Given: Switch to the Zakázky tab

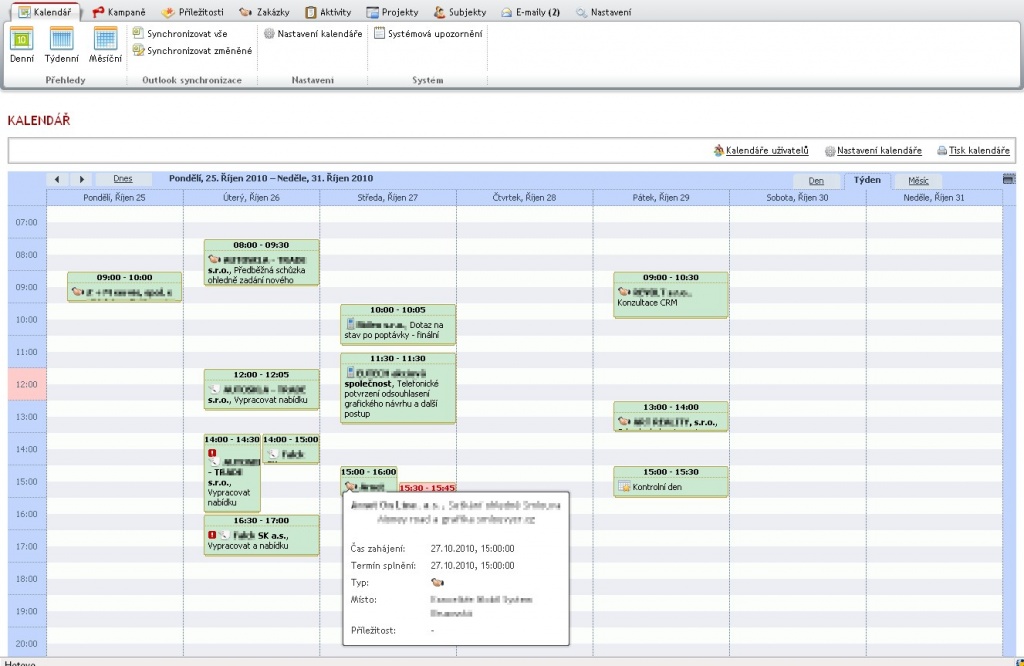Looking at the screenshot, I should pos(264,12).
